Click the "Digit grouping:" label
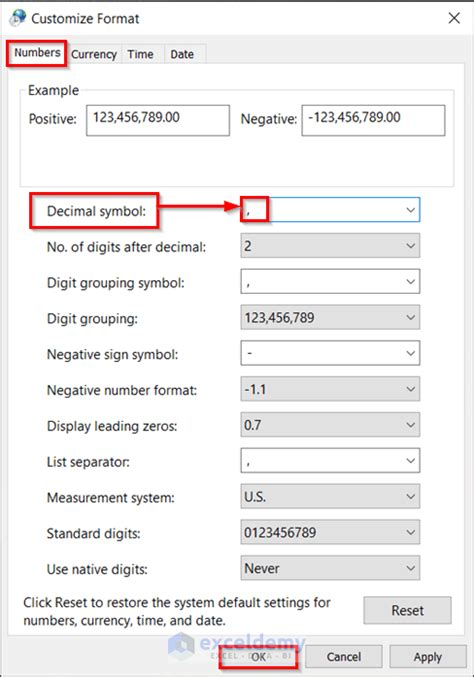Screen dimensions: 474x677 click(x=92, y=319)
